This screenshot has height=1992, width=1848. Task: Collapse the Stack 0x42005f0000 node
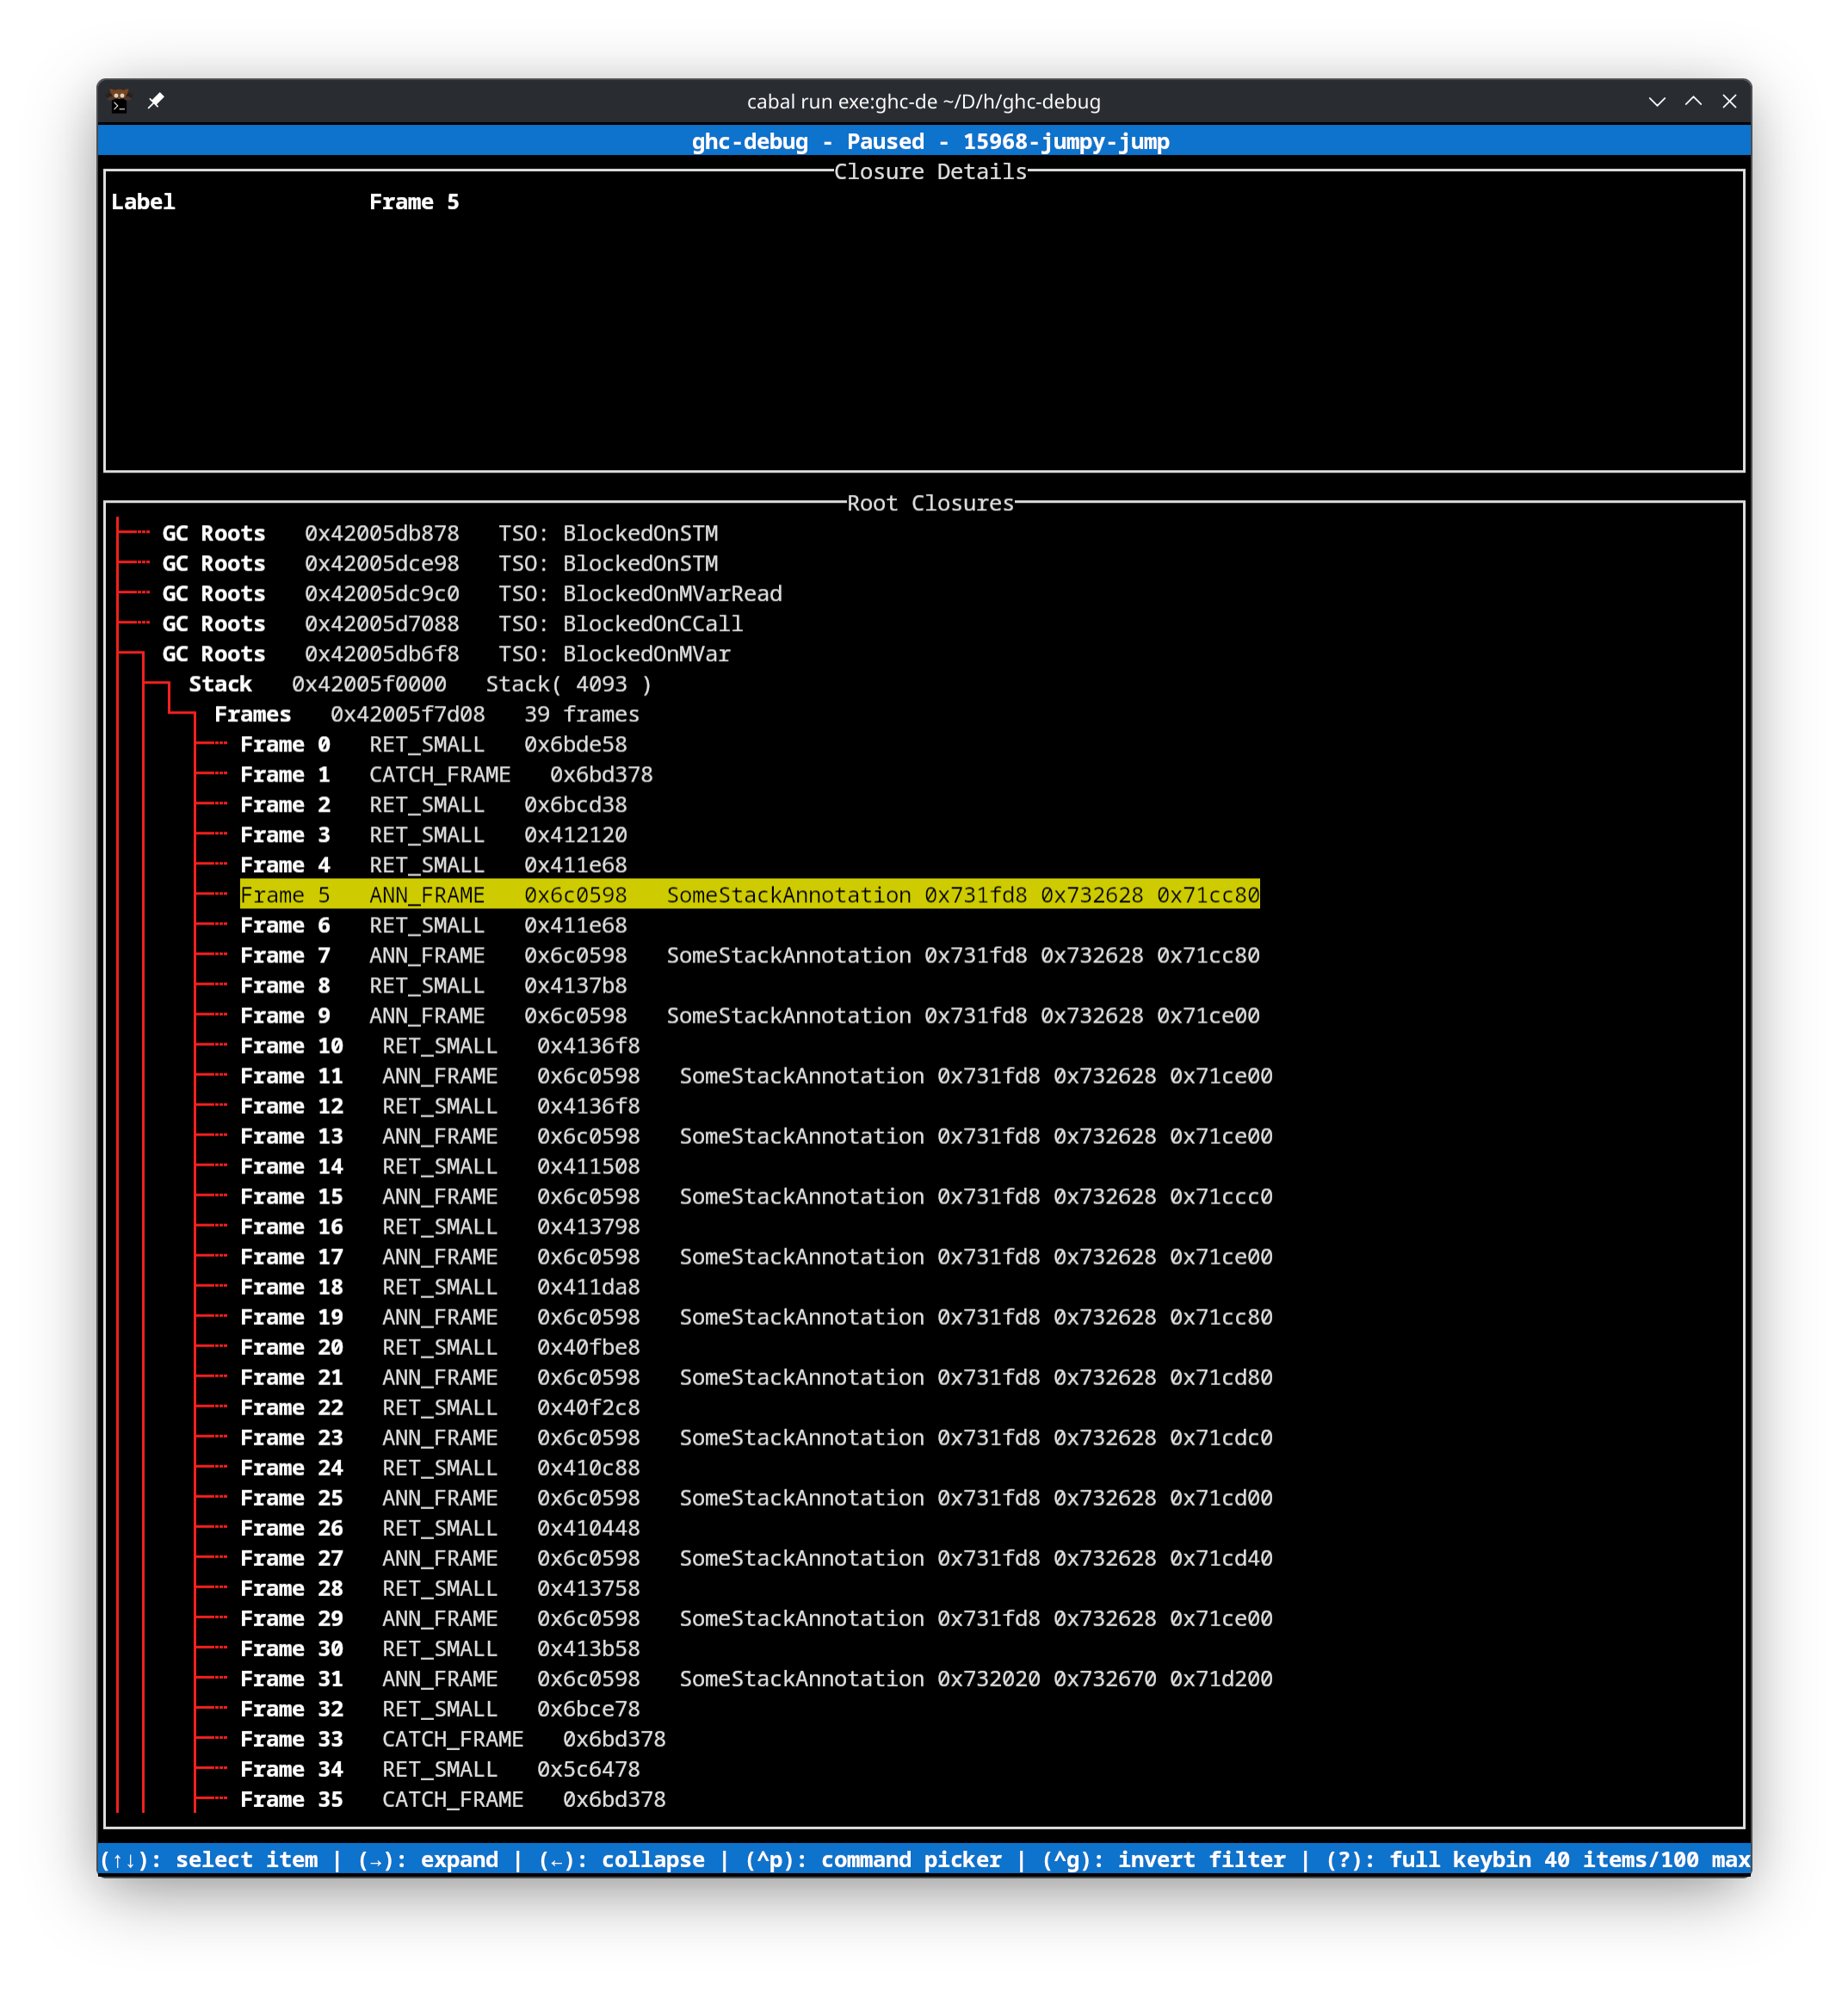pyautogui.click(x=420, y=684)
